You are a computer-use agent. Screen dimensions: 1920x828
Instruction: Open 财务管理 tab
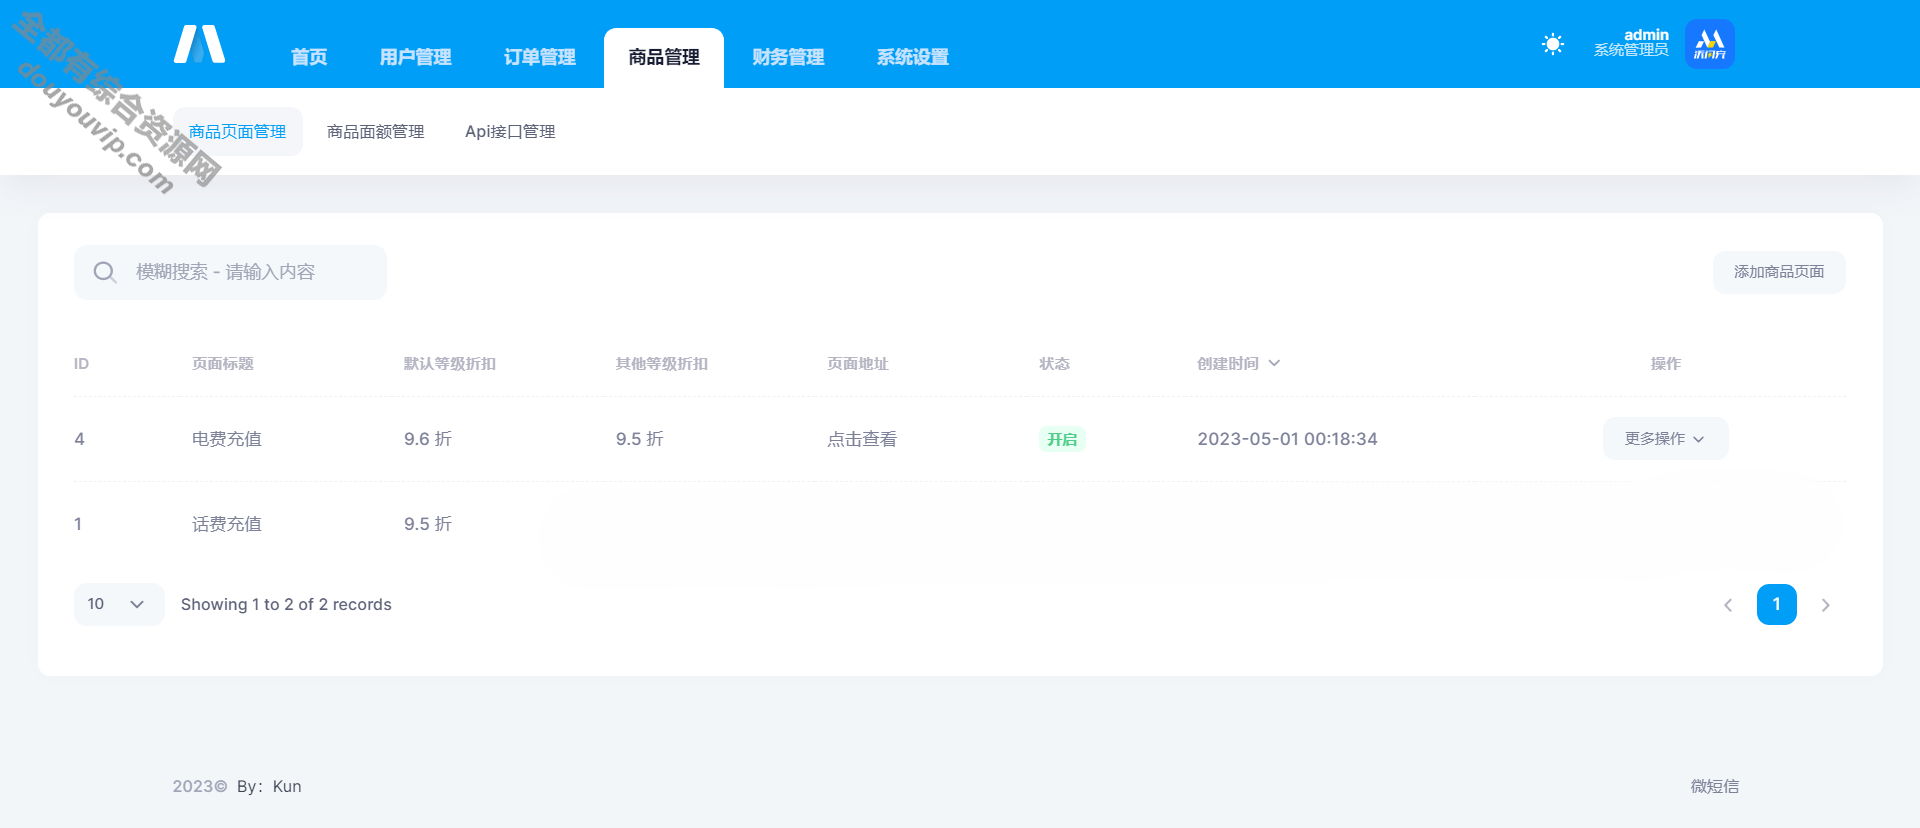[x=788, y=57]
